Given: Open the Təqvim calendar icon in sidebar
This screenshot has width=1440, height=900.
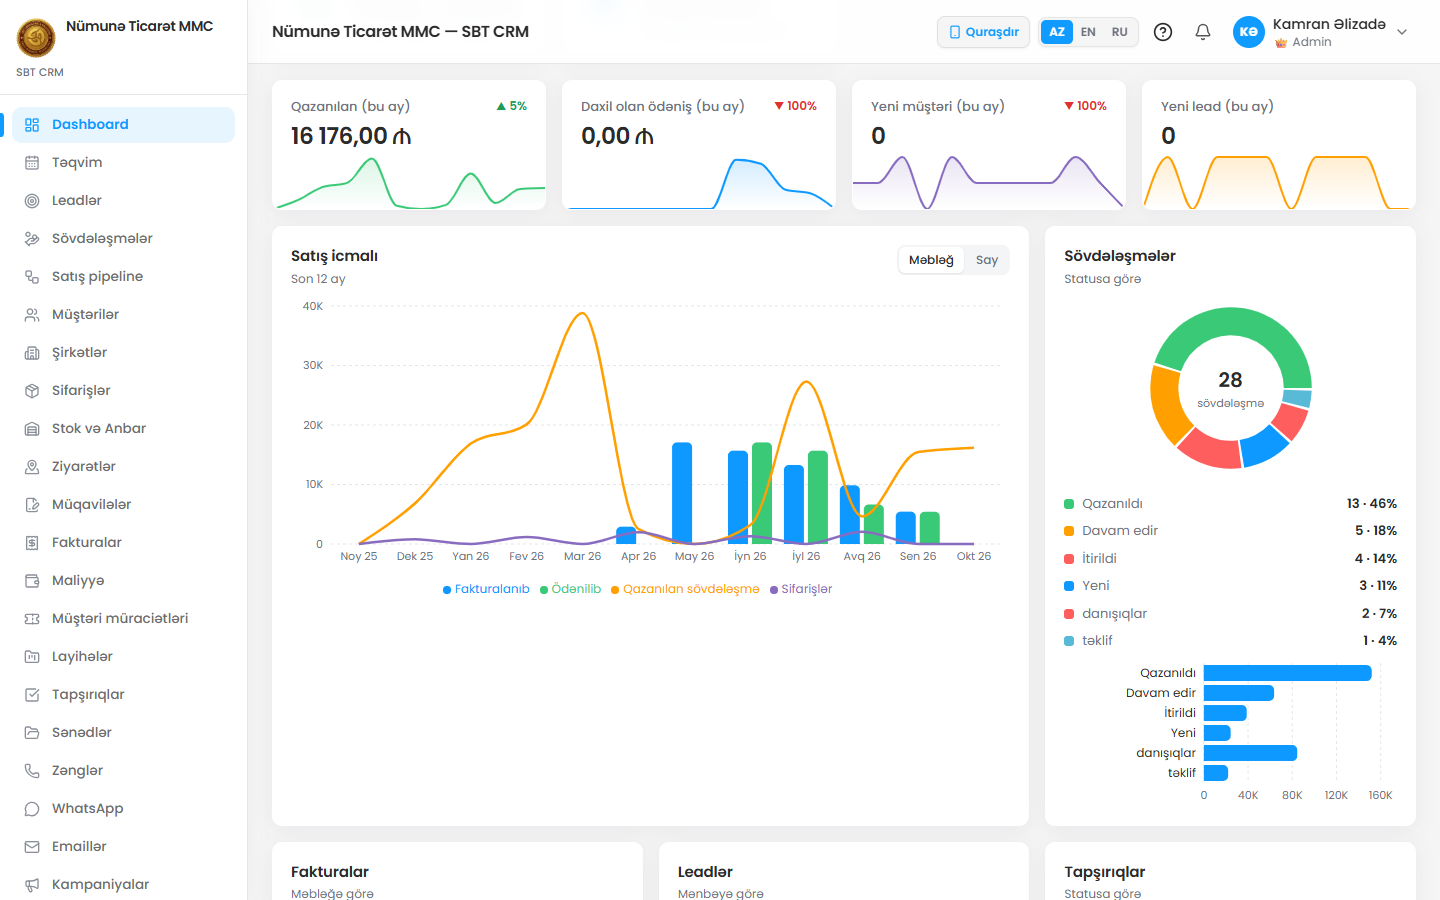Looking at the screenshot, I should pyautogui.click(x=32, y=163).
